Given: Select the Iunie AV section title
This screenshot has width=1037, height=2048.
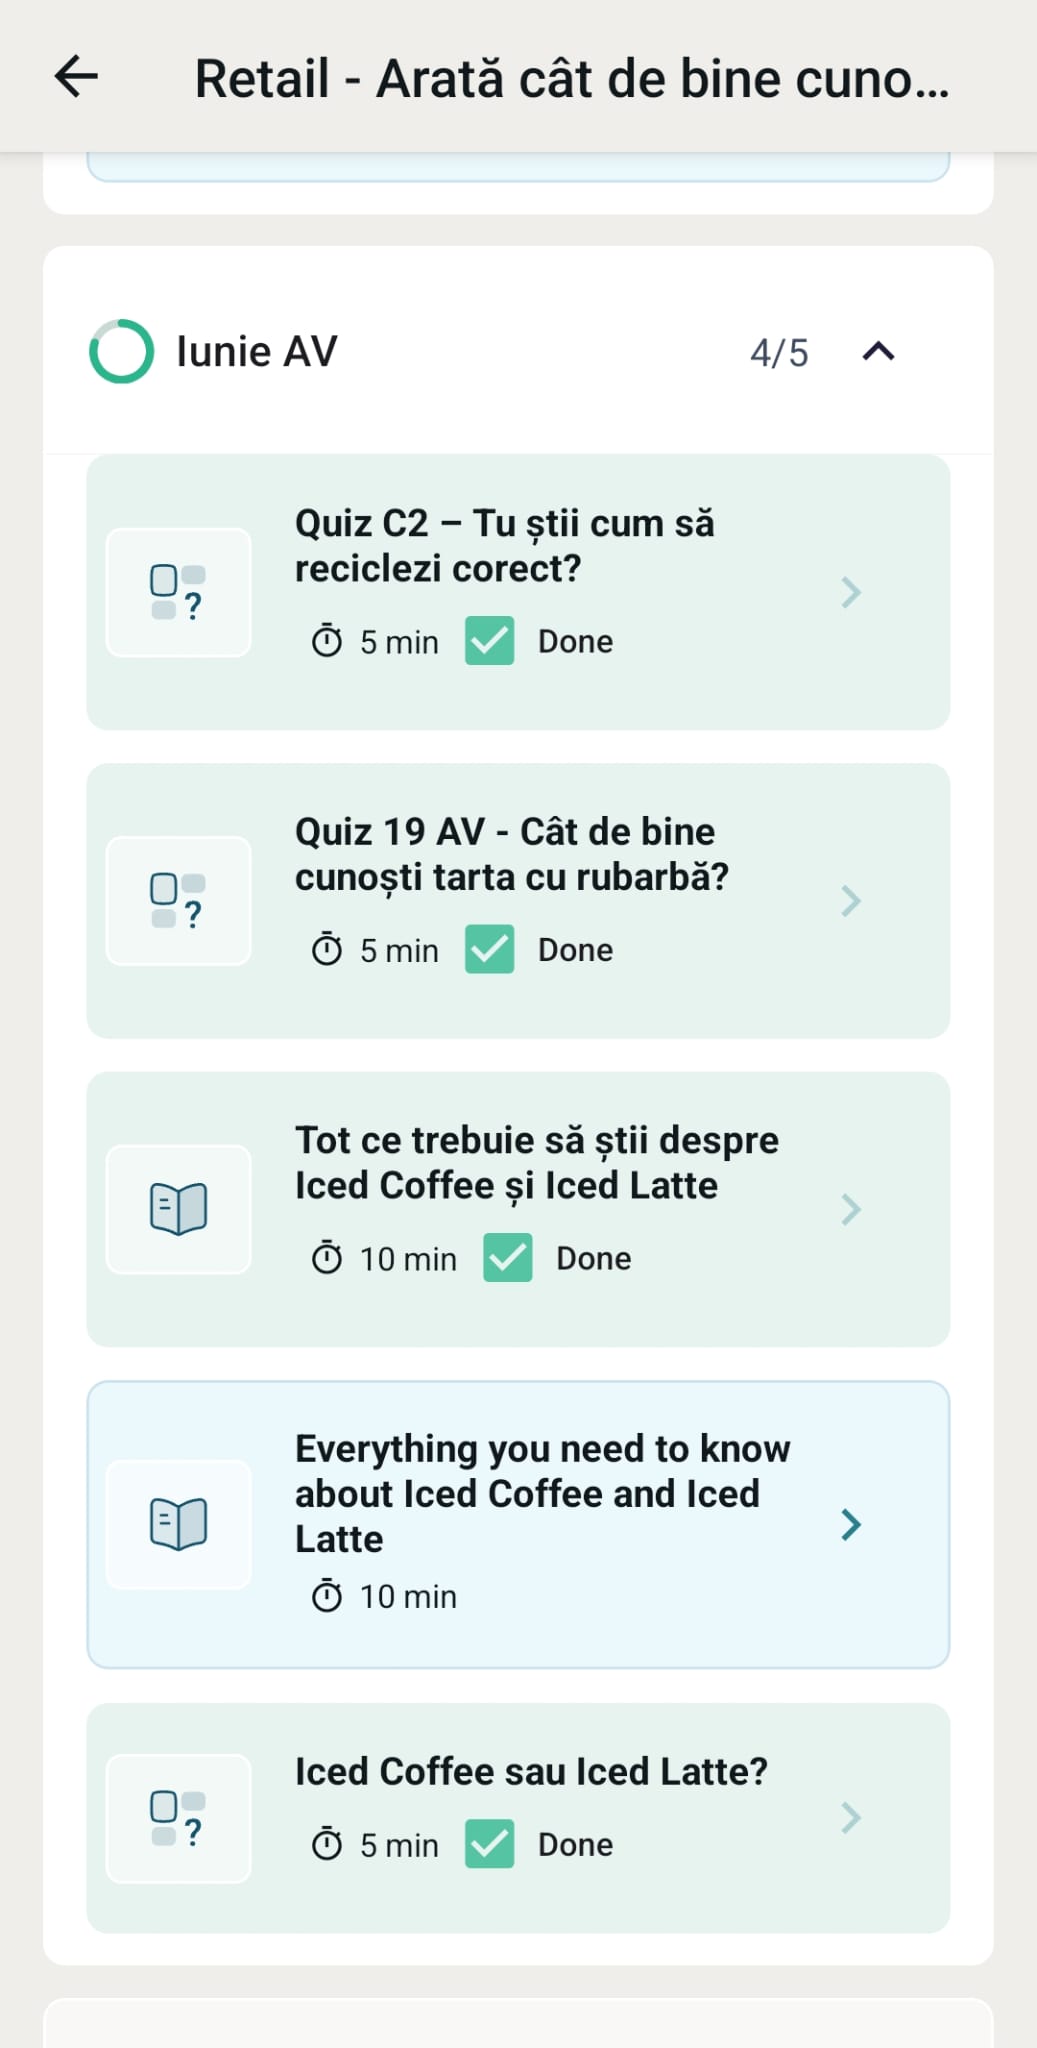Looking at the screenshot, I should tap(257, 352).
